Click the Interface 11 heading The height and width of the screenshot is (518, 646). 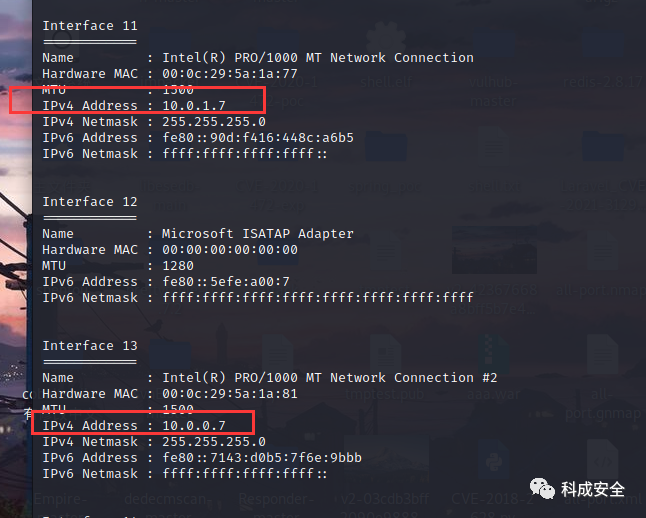90,26
